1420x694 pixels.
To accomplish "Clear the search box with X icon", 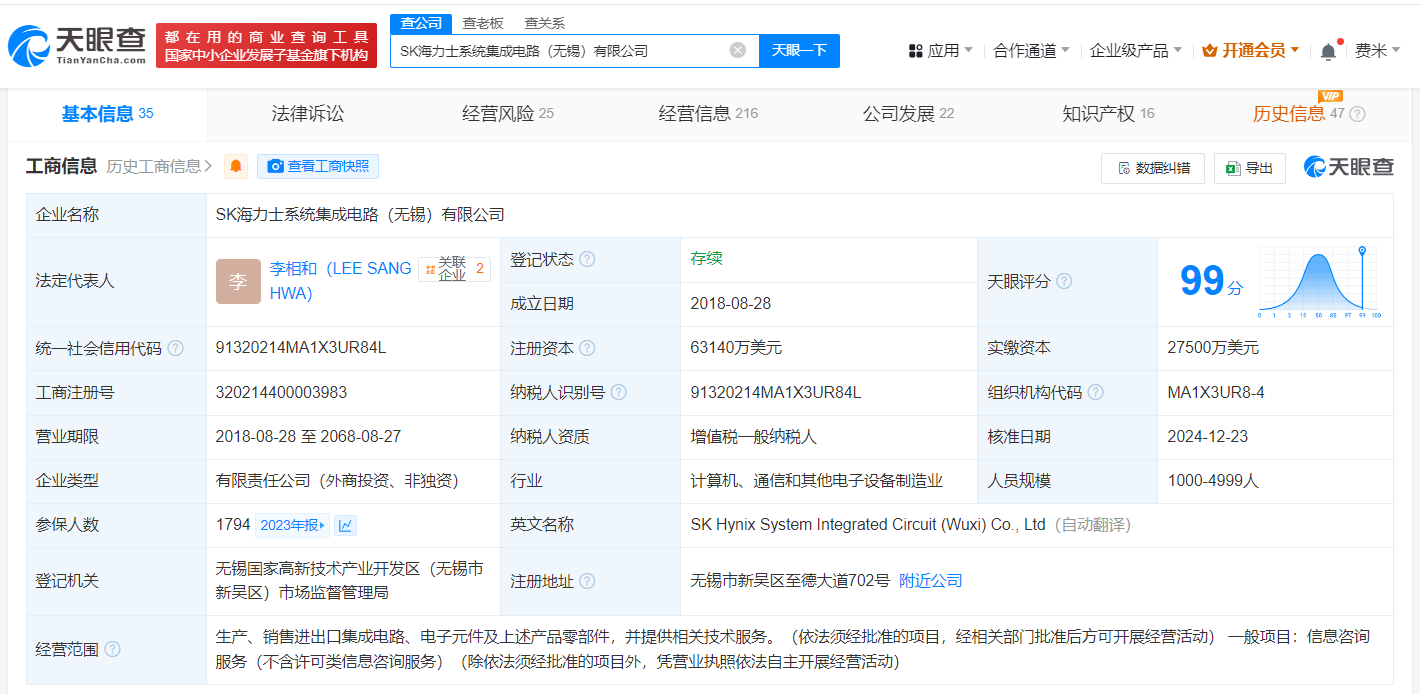I will click(738, 50).
